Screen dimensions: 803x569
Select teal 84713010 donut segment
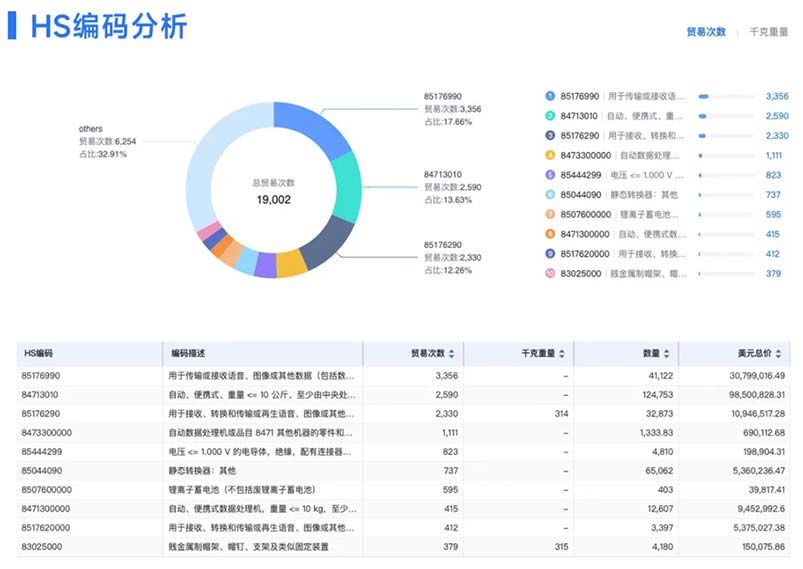pyautogui.click(x=348, y=188)
